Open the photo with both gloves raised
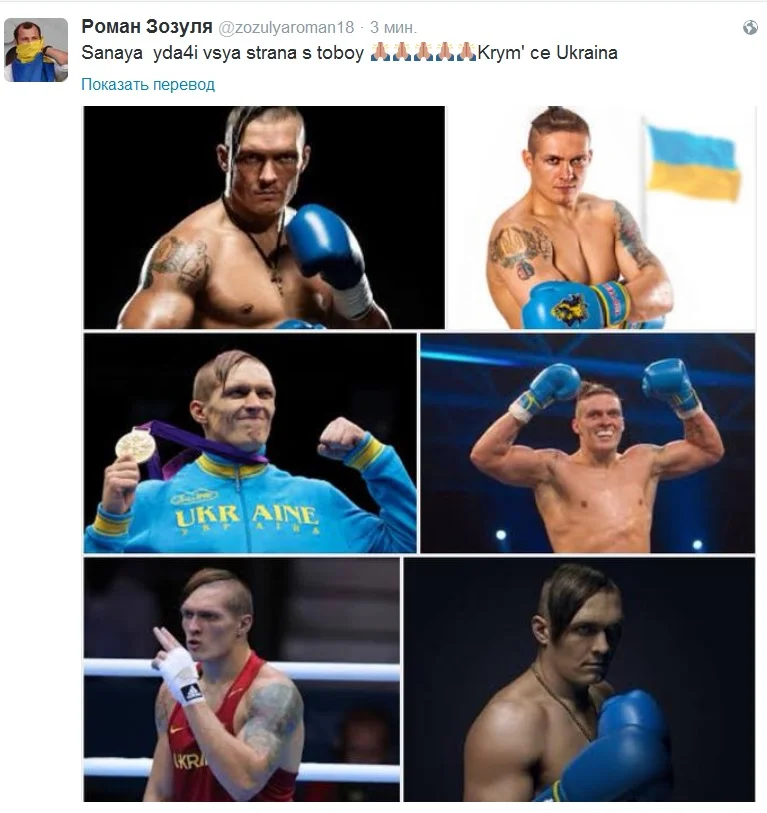Screen dimensions: 767x813 [588, 443]
